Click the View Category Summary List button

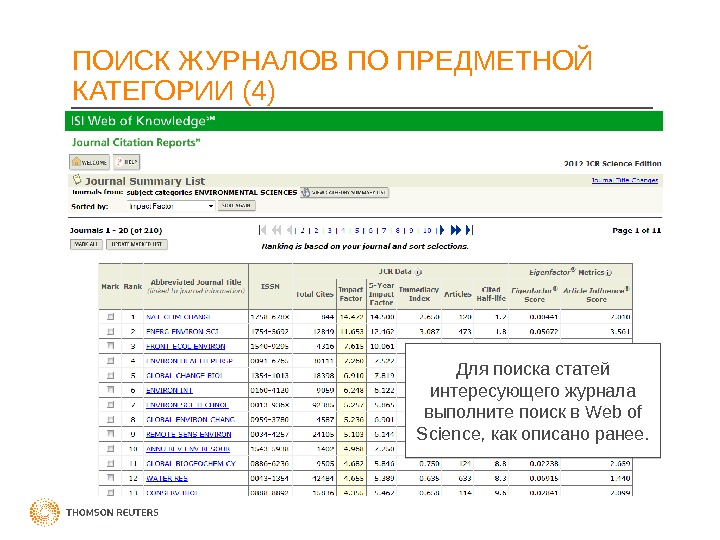344,192
